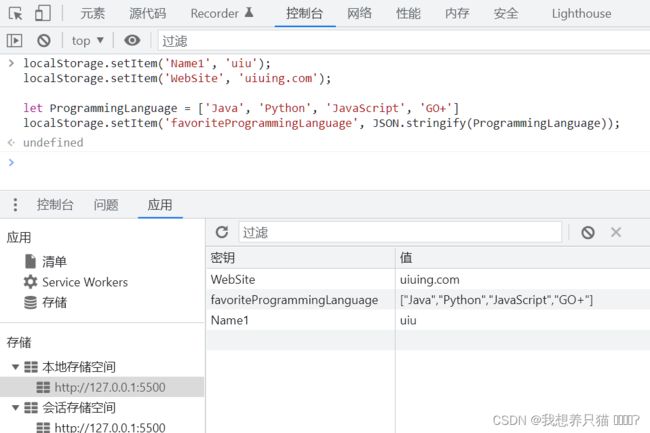This screenshot has height=433, width=650.
Task: Click the console 过滤 input field
Action: point(404,41)
